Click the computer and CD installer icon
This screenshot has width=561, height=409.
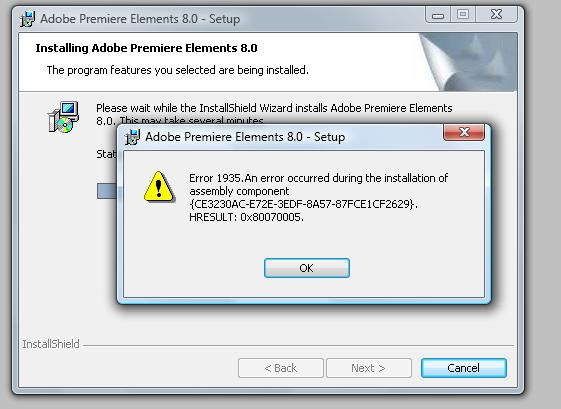pos(64,117)
